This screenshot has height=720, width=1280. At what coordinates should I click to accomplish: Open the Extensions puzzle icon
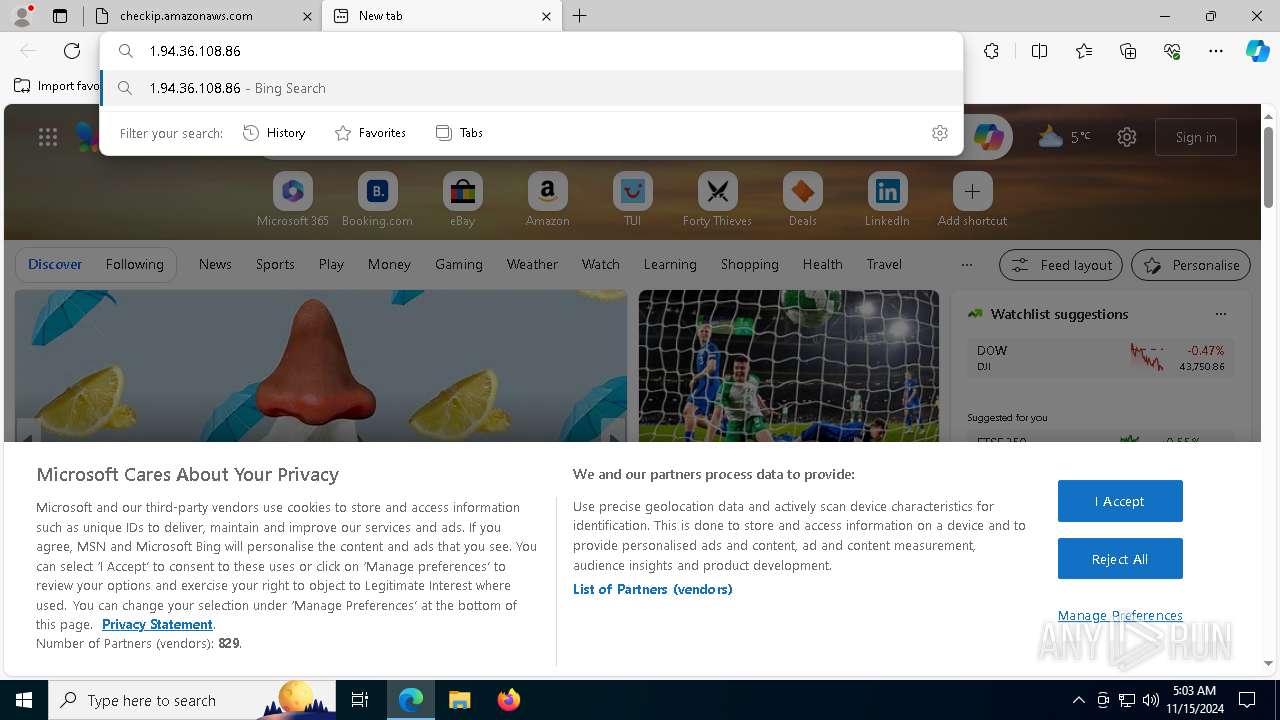click(x=991, y=51)
